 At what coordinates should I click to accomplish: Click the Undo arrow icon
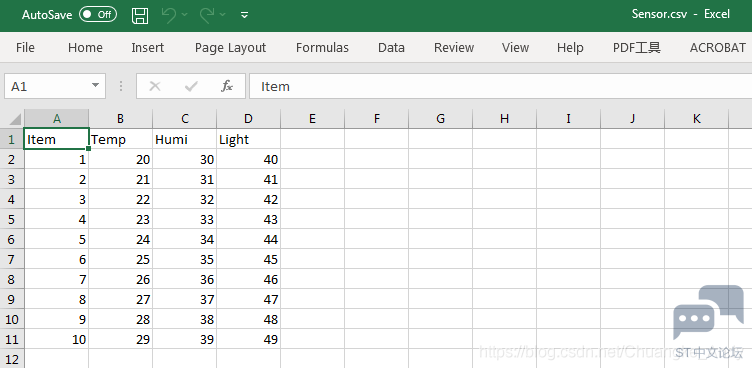pyautogui.click(x=168, y=15)
